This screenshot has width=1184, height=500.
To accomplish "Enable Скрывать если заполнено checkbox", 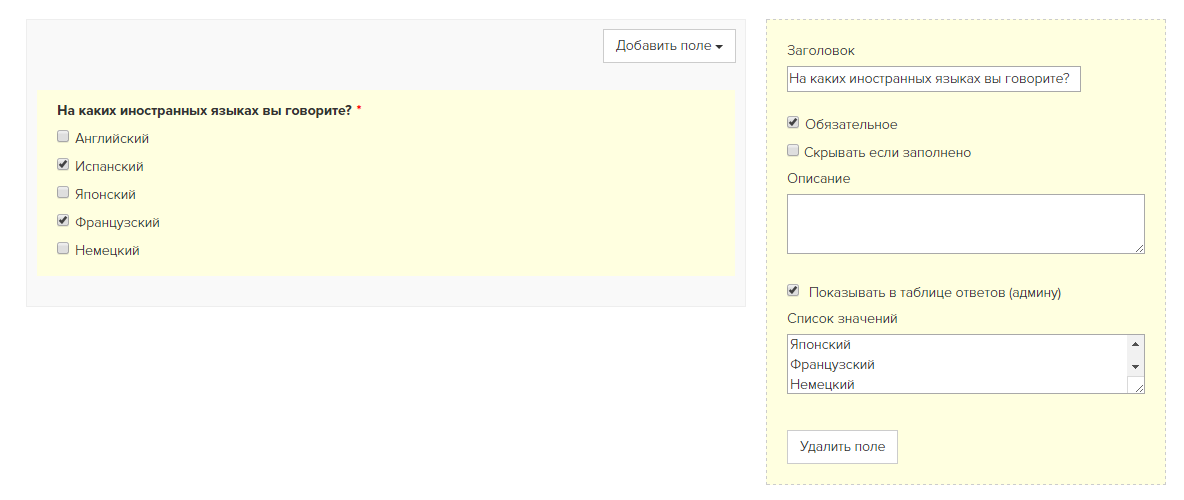I will [x=793, y=151].
